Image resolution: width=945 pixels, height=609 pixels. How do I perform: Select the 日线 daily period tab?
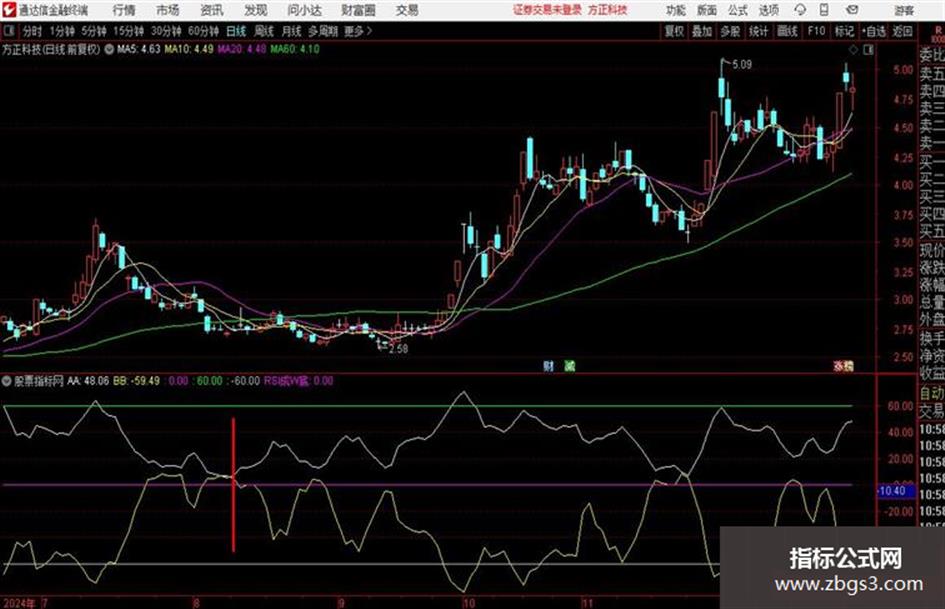236,31
